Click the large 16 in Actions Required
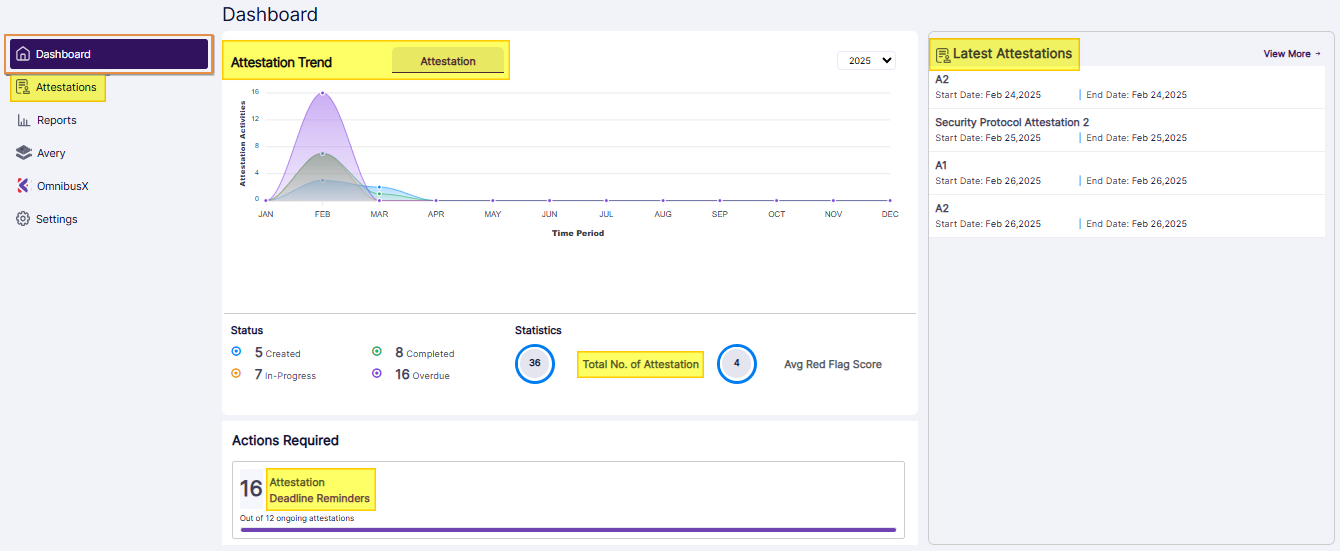This screenshot has width=1340, height=551. point(251,489)
